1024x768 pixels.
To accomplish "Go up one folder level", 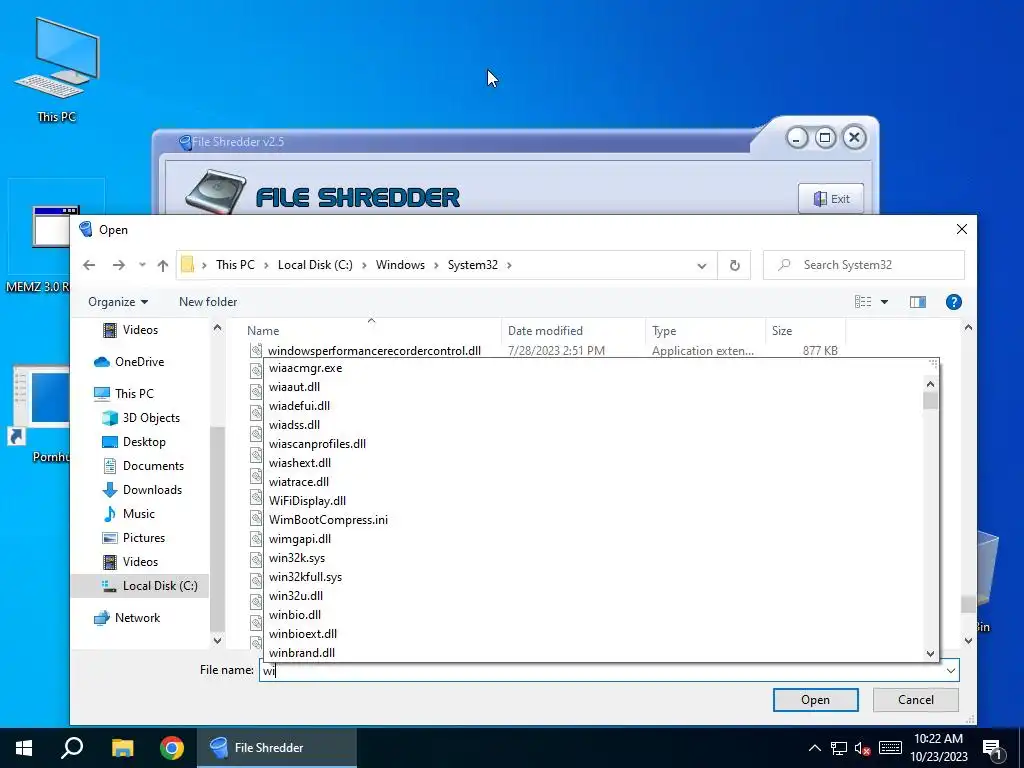I will tap(163, 265).
